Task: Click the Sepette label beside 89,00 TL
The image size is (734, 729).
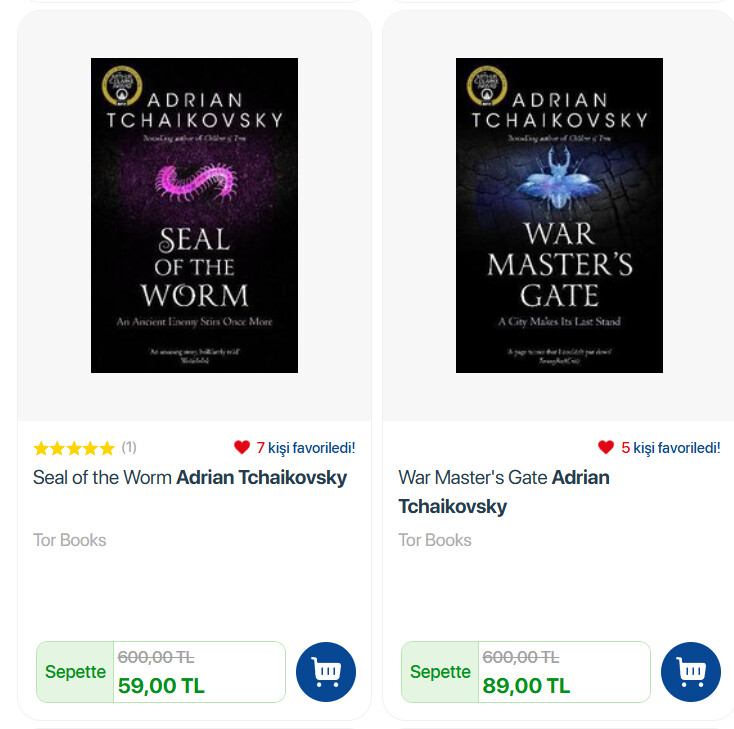Action: 440,672
